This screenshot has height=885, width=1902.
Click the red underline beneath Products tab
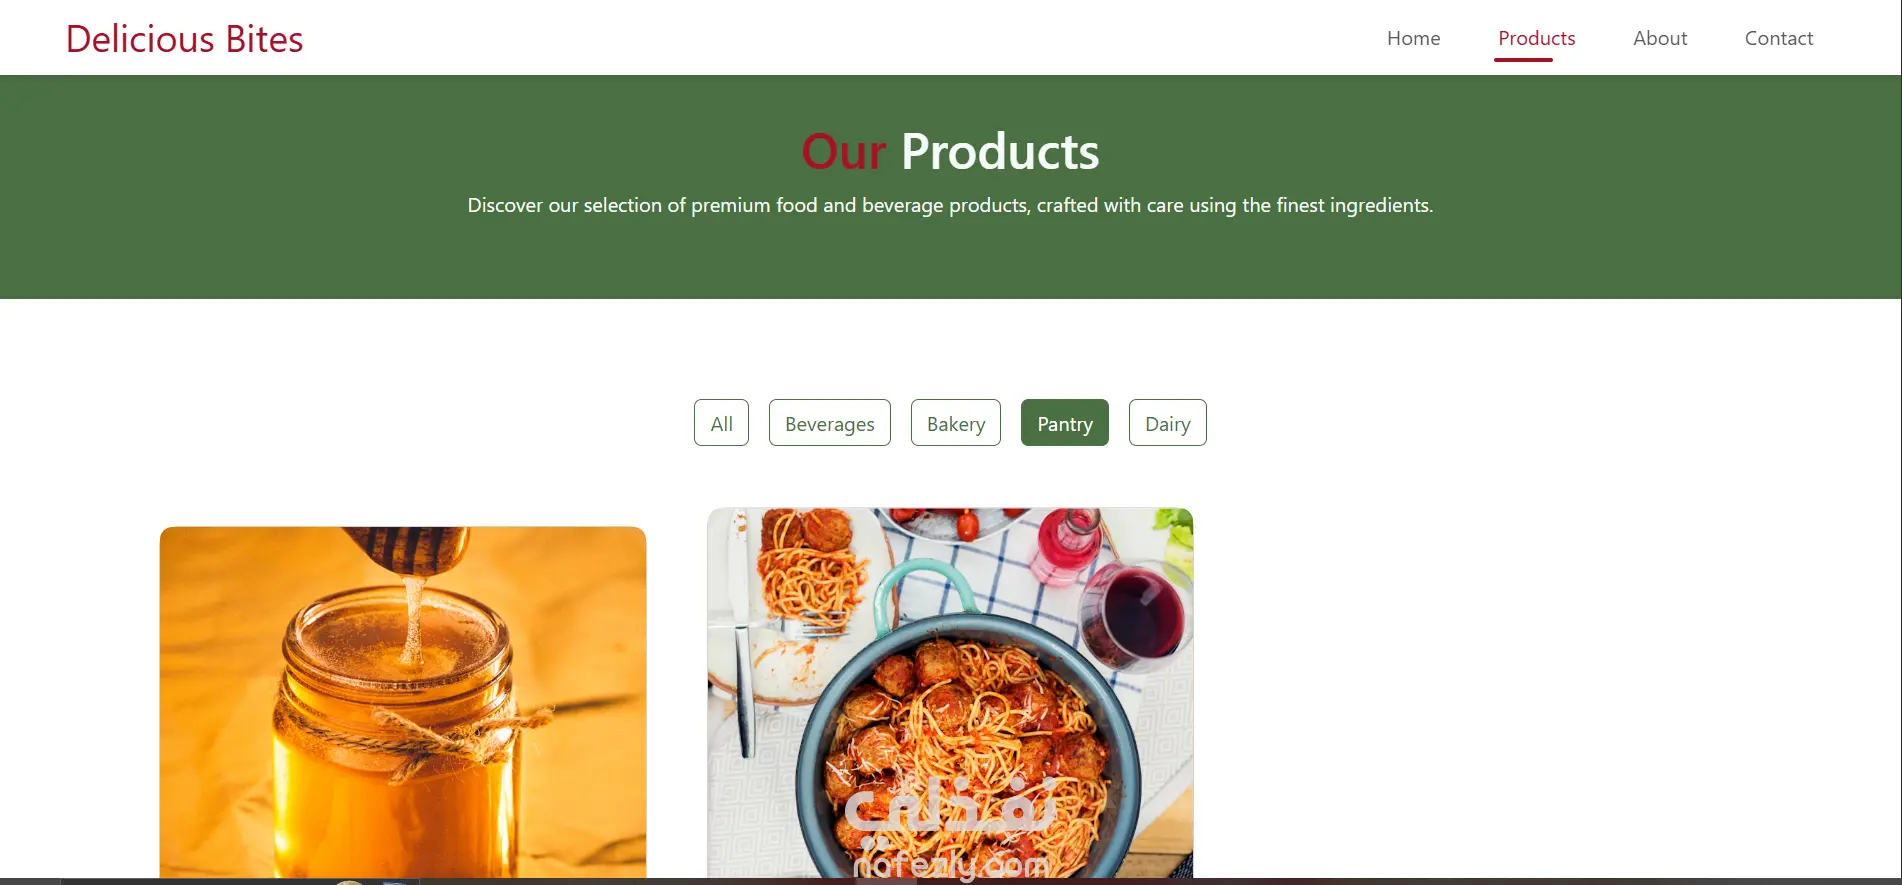tap(1523, 60)
